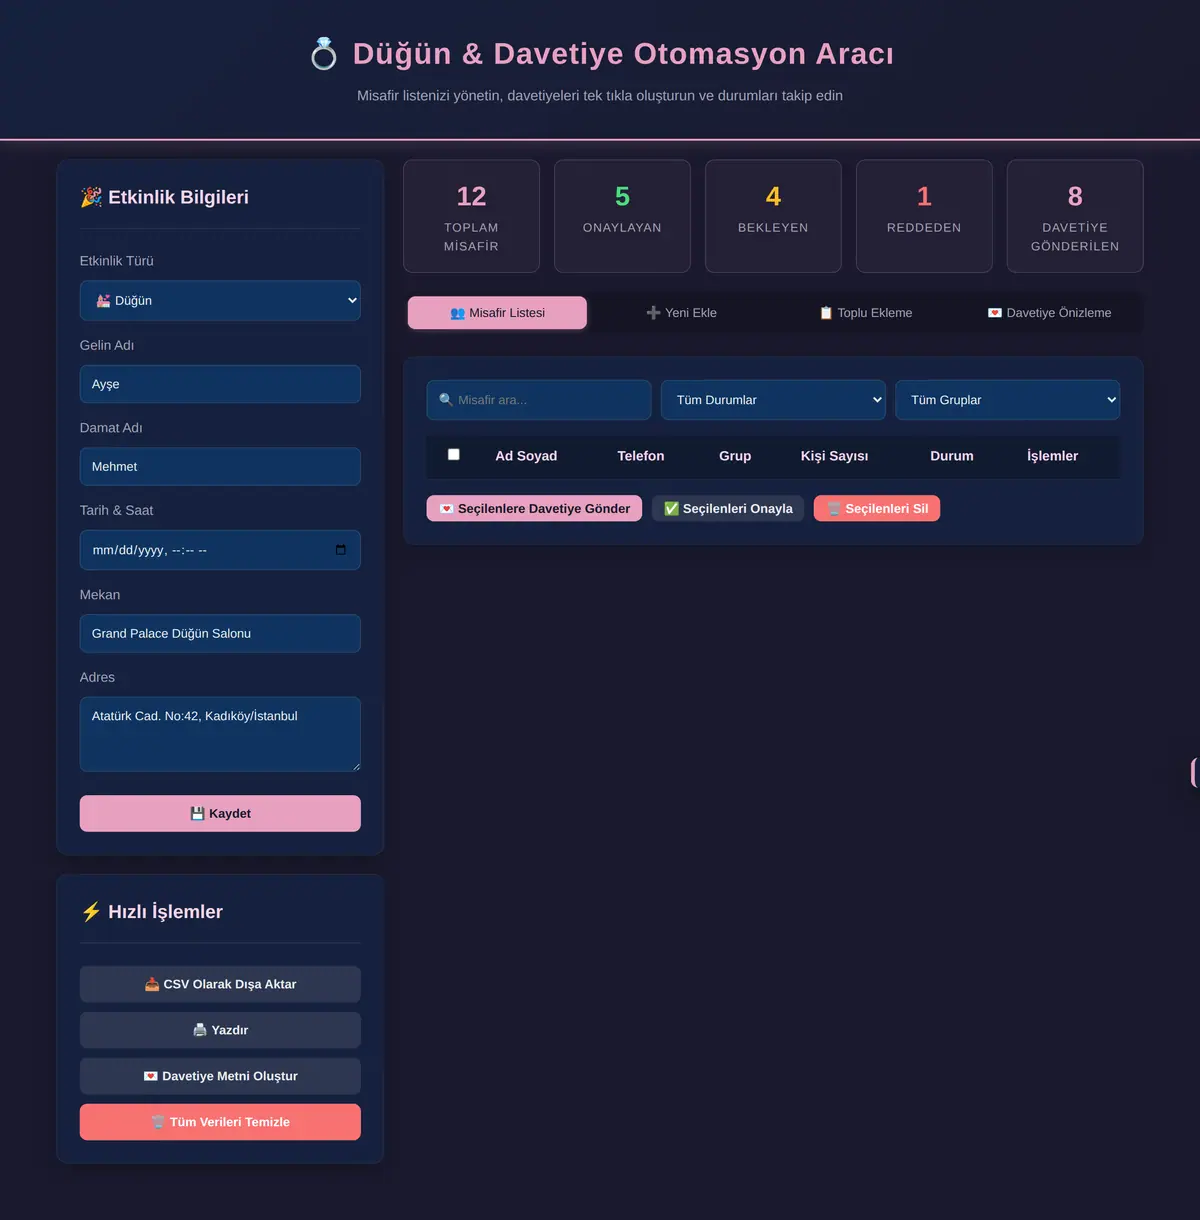Click the envelope icon on the Davetiye Önizleme tab
Image resolution: width=1200 pixels, height=1220 pixels.
point(995,313)
